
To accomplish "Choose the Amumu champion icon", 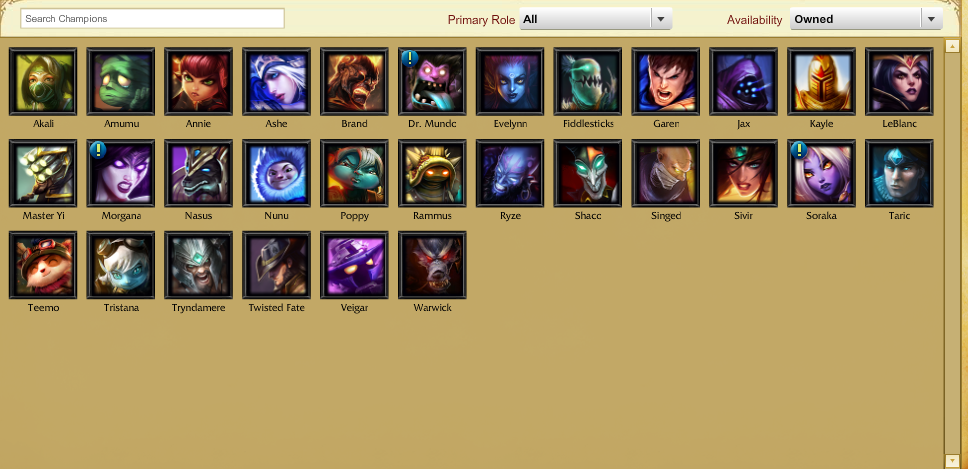I will tap(121, 81).
